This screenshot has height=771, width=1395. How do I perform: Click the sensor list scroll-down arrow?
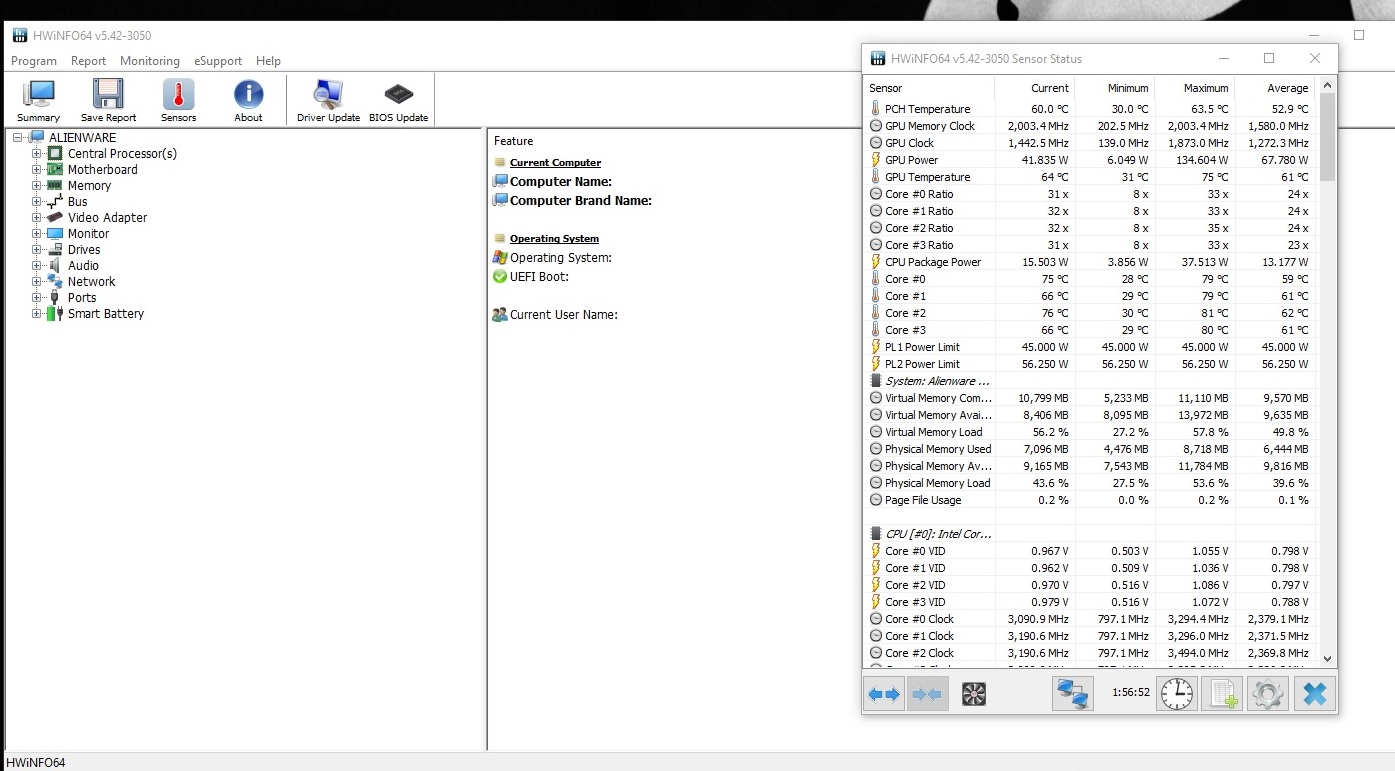(1327, 658)
